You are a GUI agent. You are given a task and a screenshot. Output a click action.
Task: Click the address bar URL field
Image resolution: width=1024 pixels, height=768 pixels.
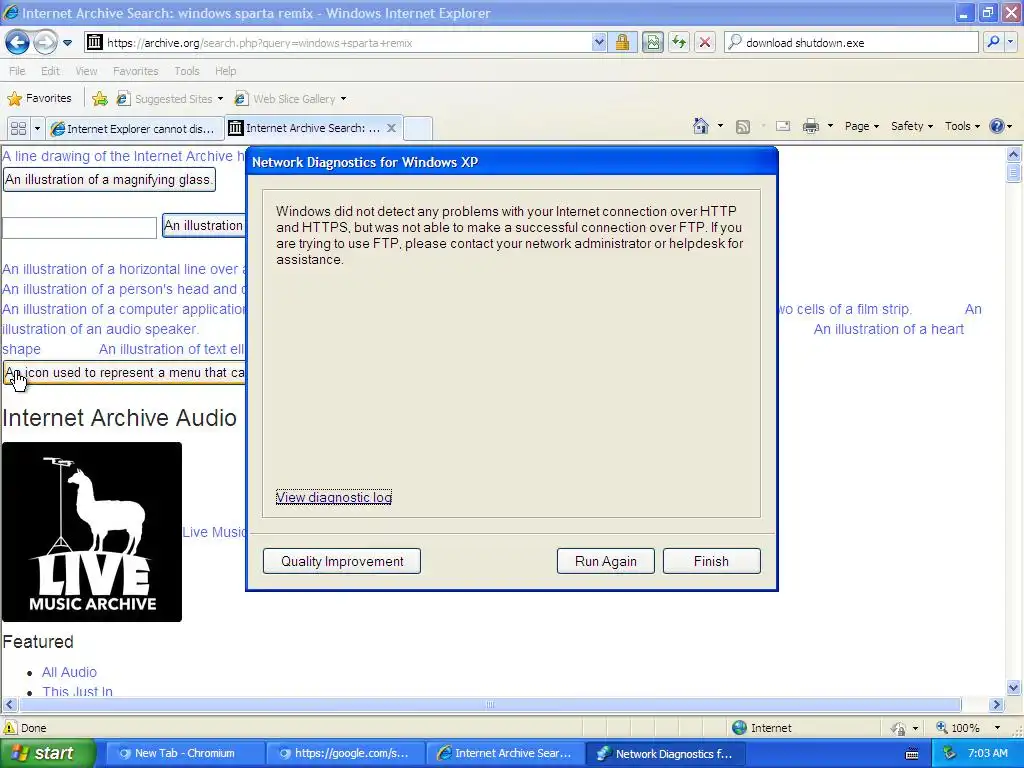tap(346, 42)
